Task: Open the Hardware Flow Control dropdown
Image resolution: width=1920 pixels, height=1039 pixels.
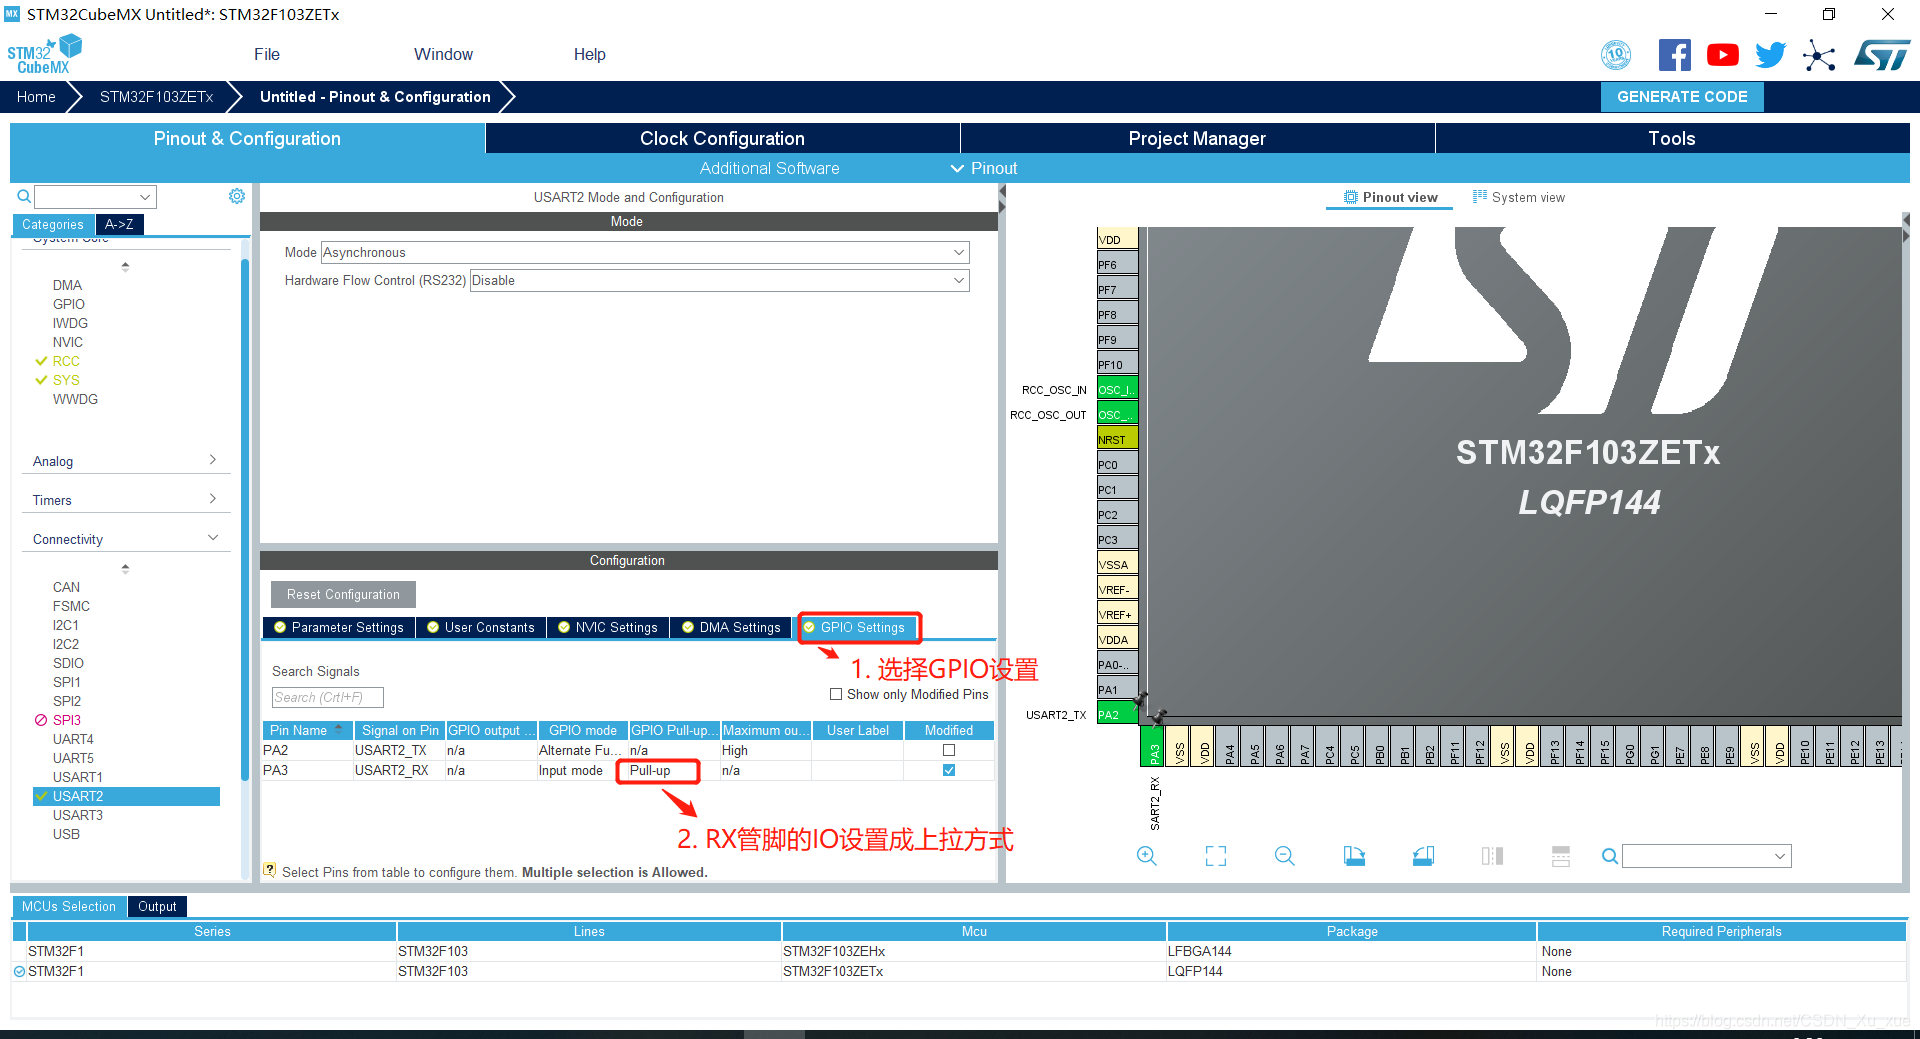Action: tap(719, 281)
